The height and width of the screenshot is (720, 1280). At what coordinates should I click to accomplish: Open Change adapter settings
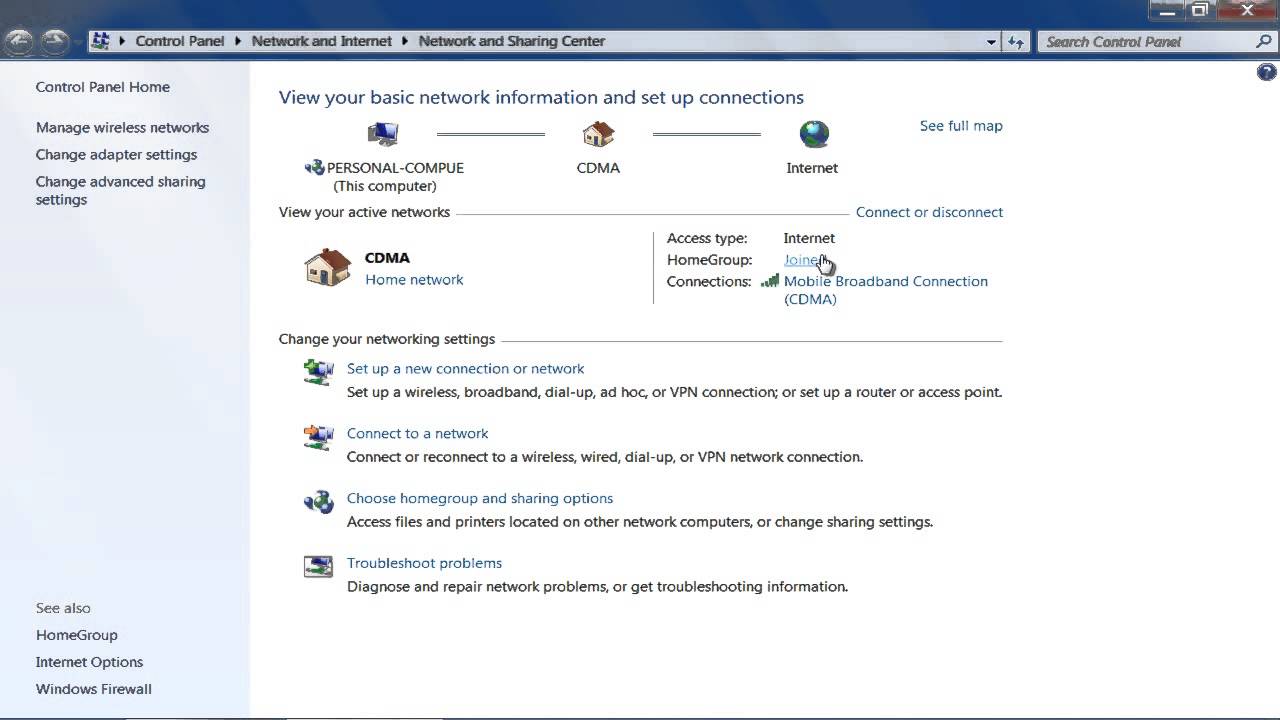point(116,154)
